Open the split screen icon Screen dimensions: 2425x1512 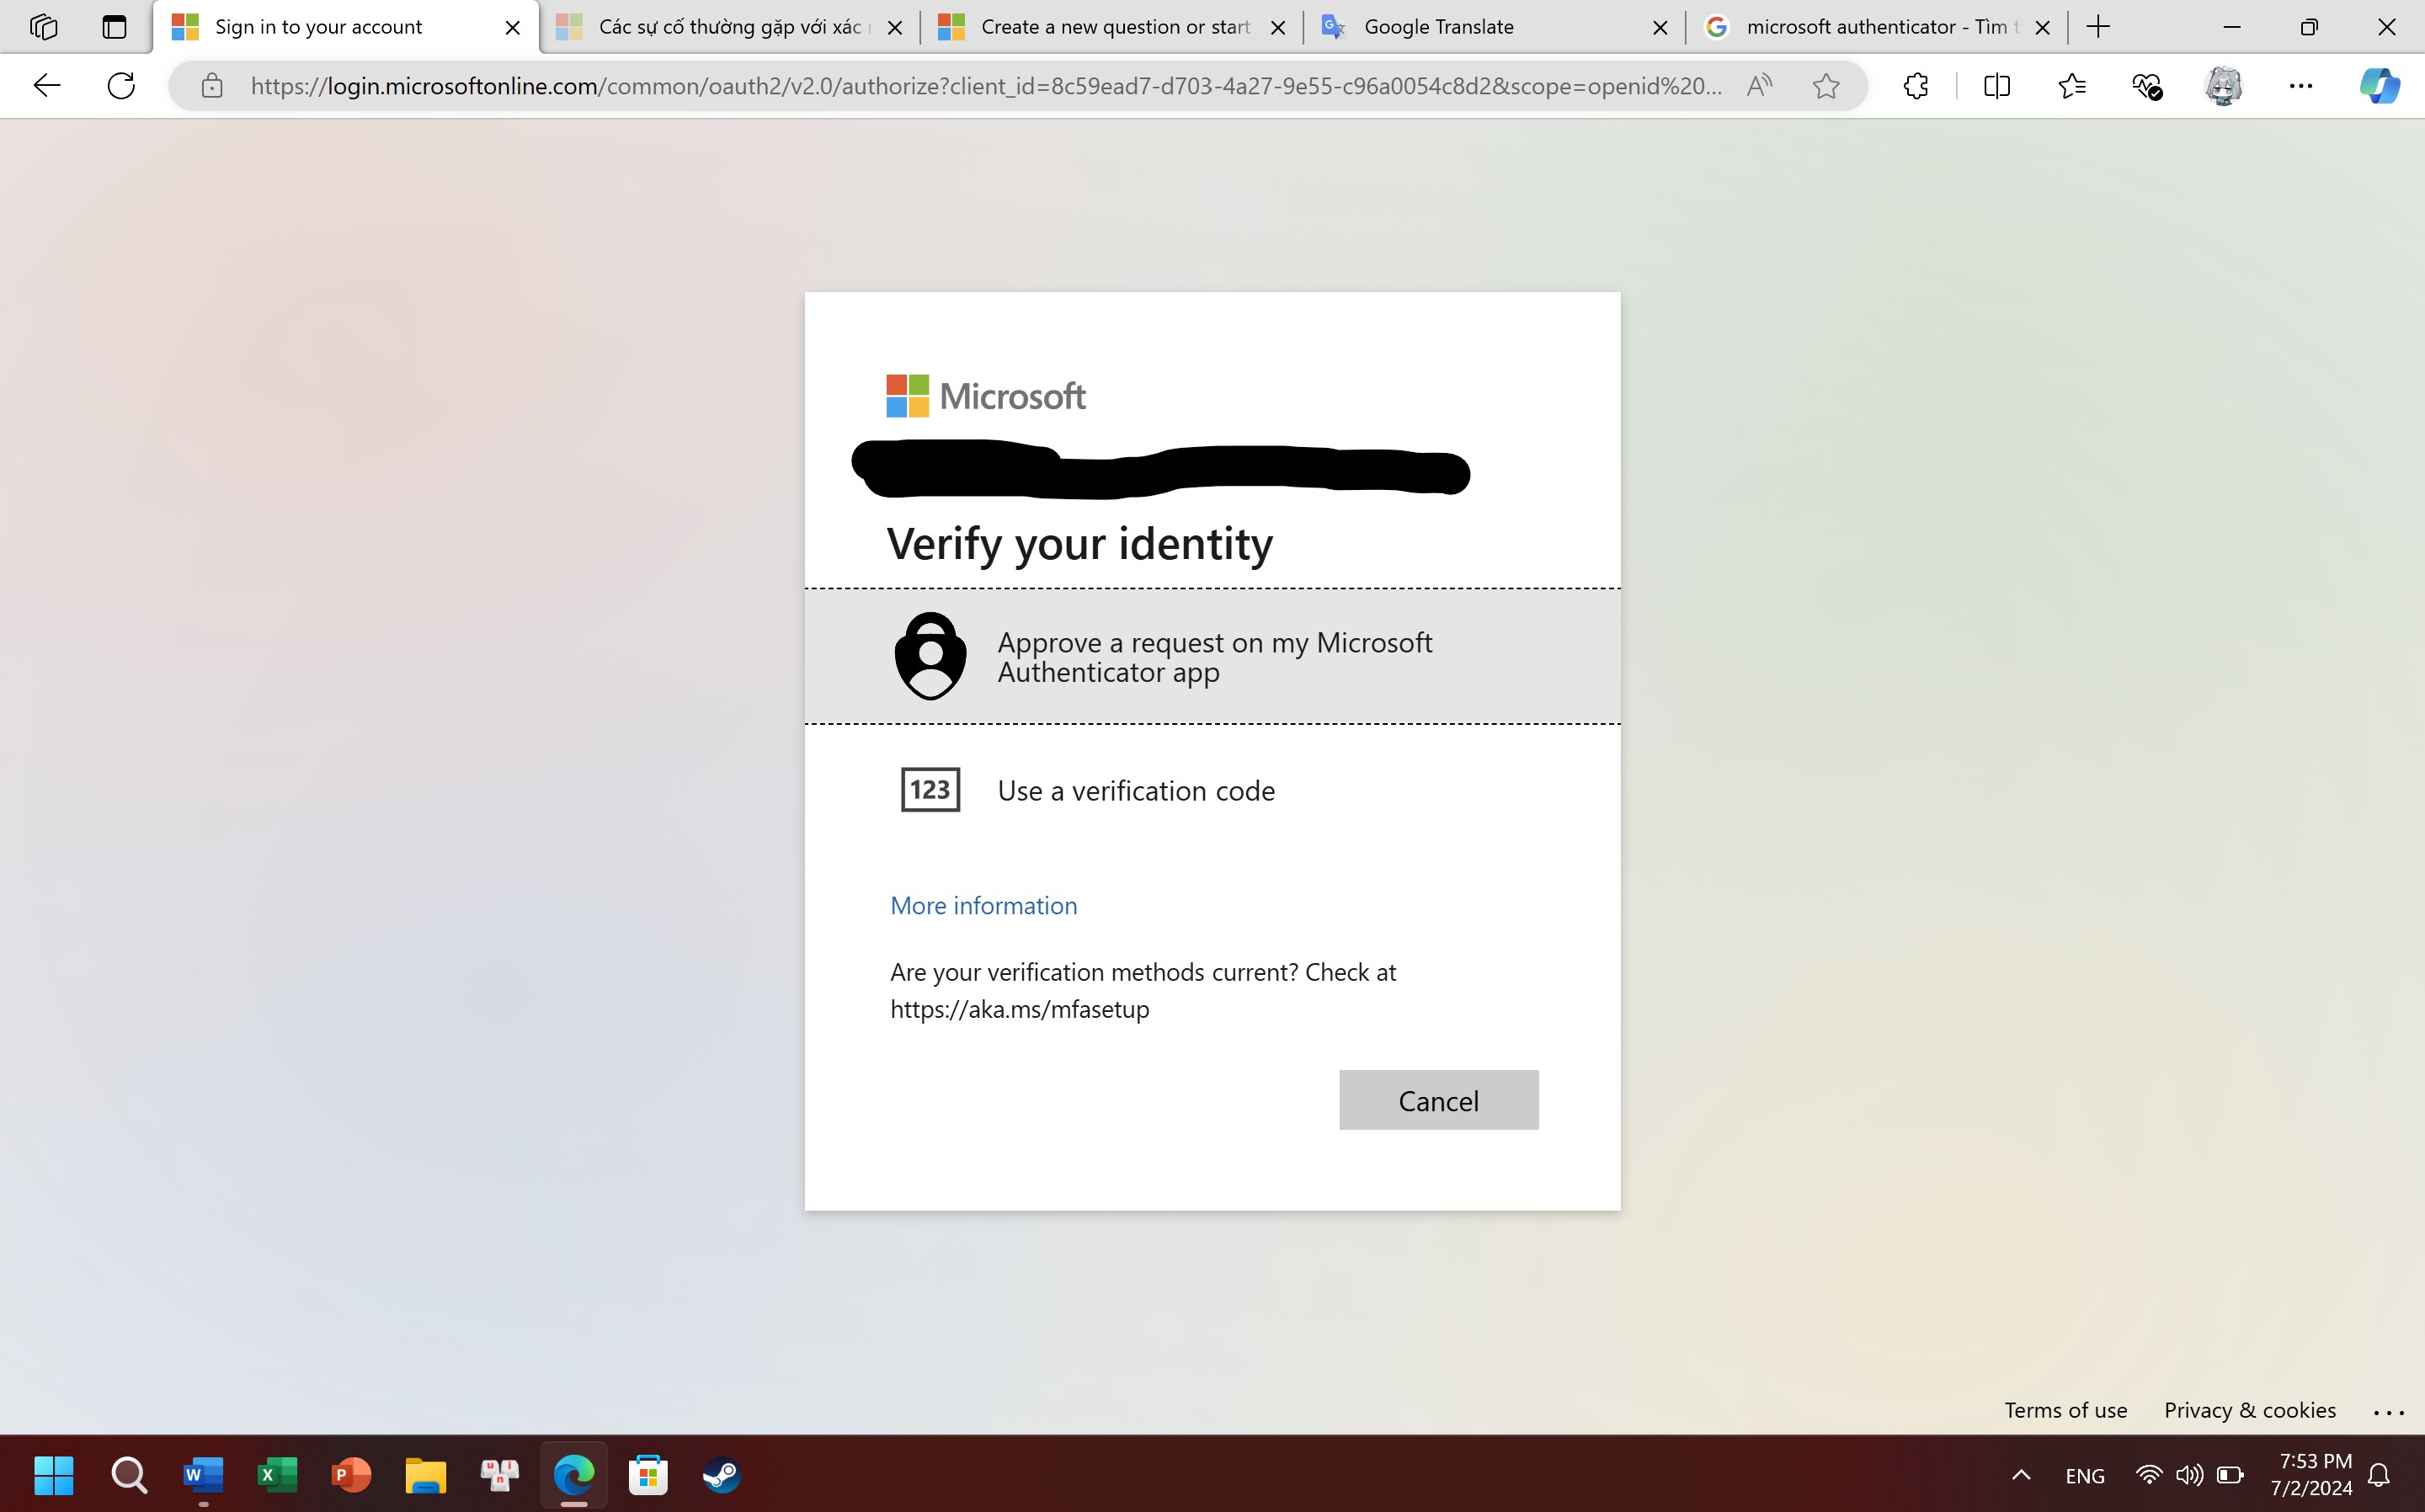(x=1995, y=86)
